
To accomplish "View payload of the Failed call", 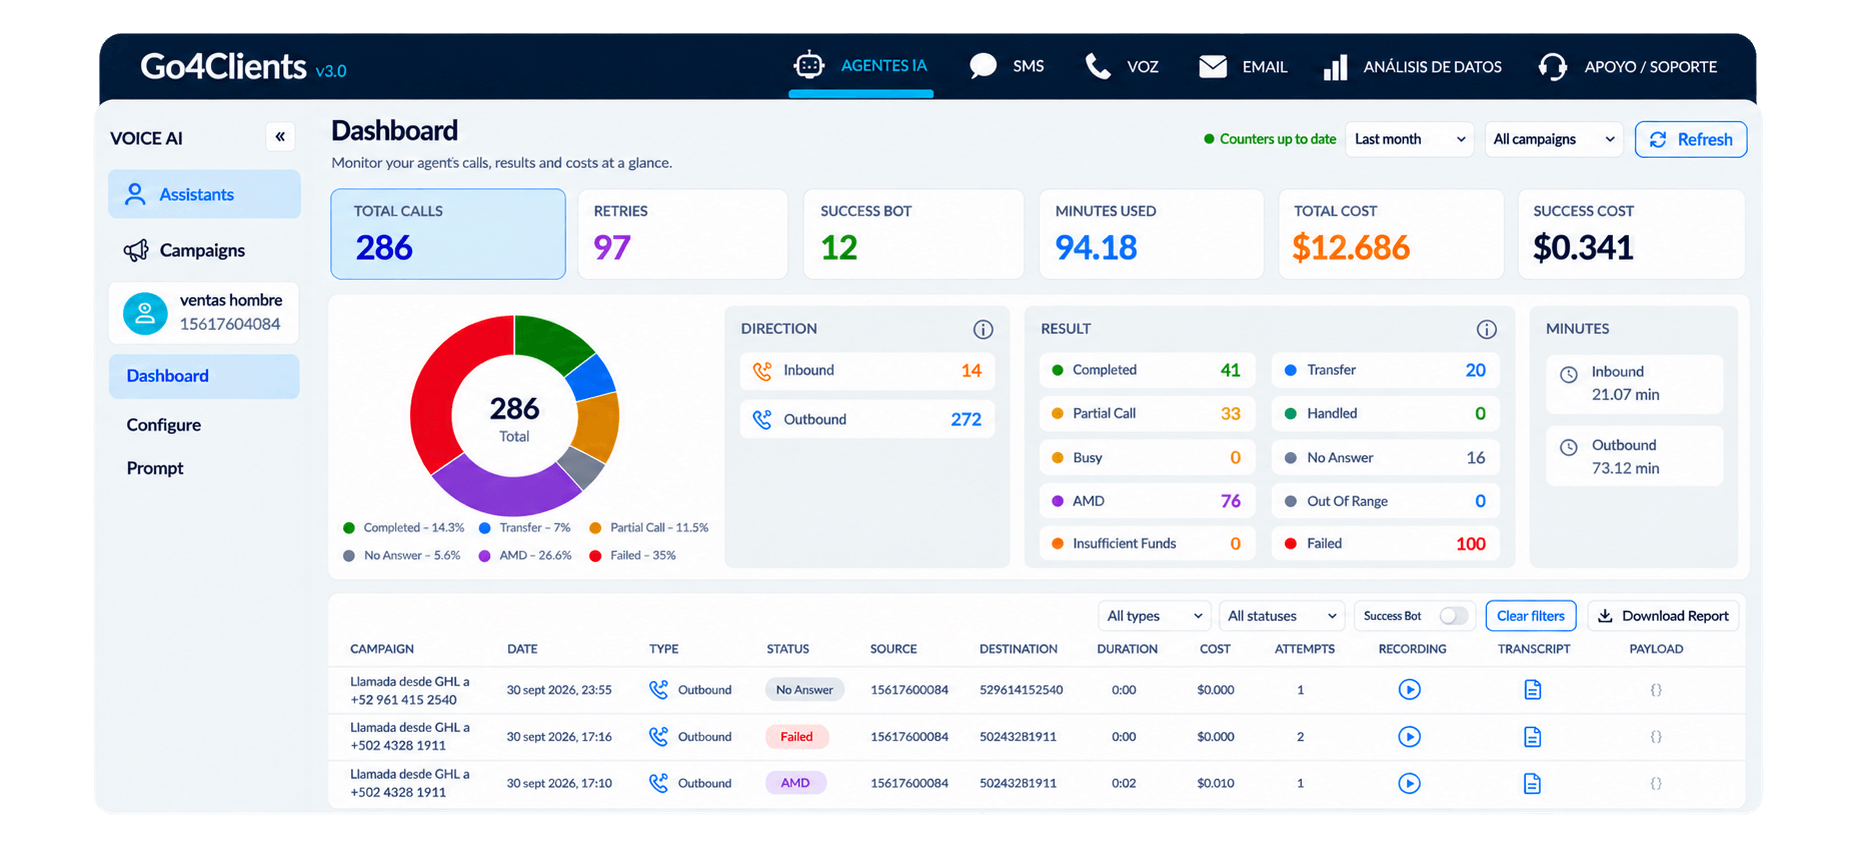I will pos(1656,736).
